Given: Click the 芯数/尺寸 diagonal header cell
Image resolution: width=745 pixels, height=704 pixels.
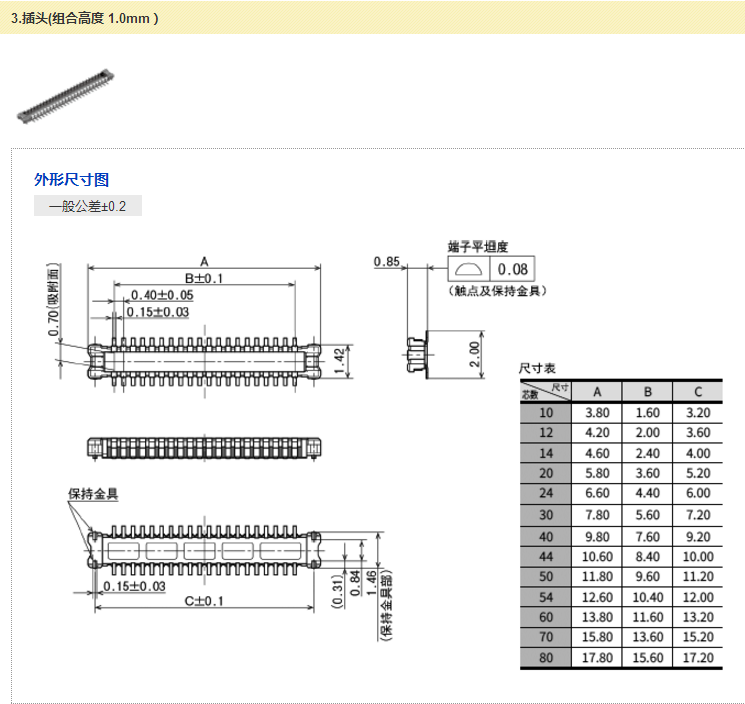Looking at the screenshot, I should 545,391.
